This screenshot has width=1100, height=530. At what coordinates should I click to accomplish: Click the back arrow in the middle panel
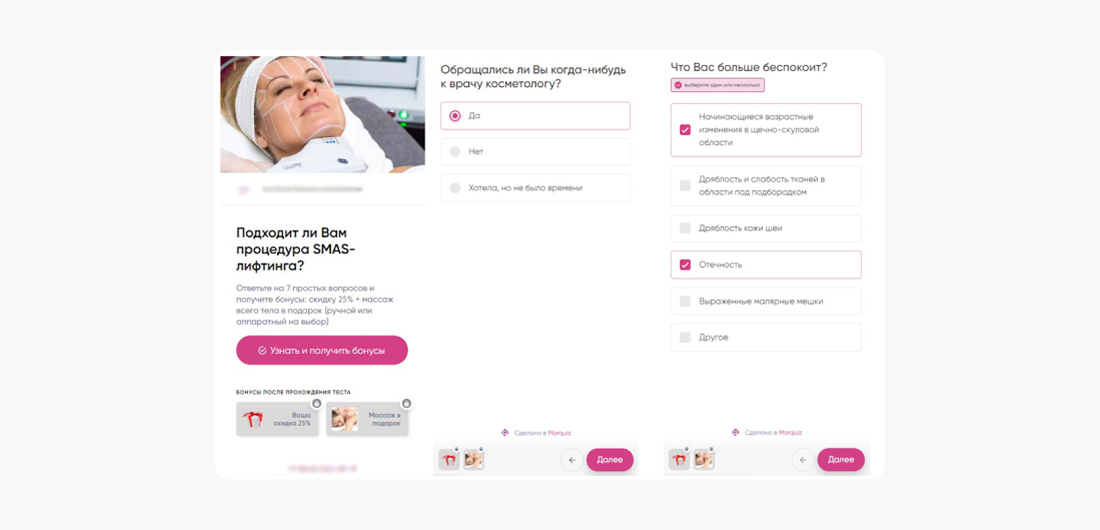pos(572,460)
